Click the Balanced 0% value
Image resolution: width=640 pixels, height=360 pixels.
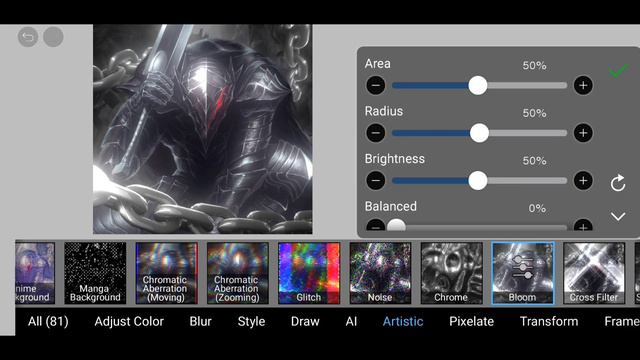coord(537,209)
